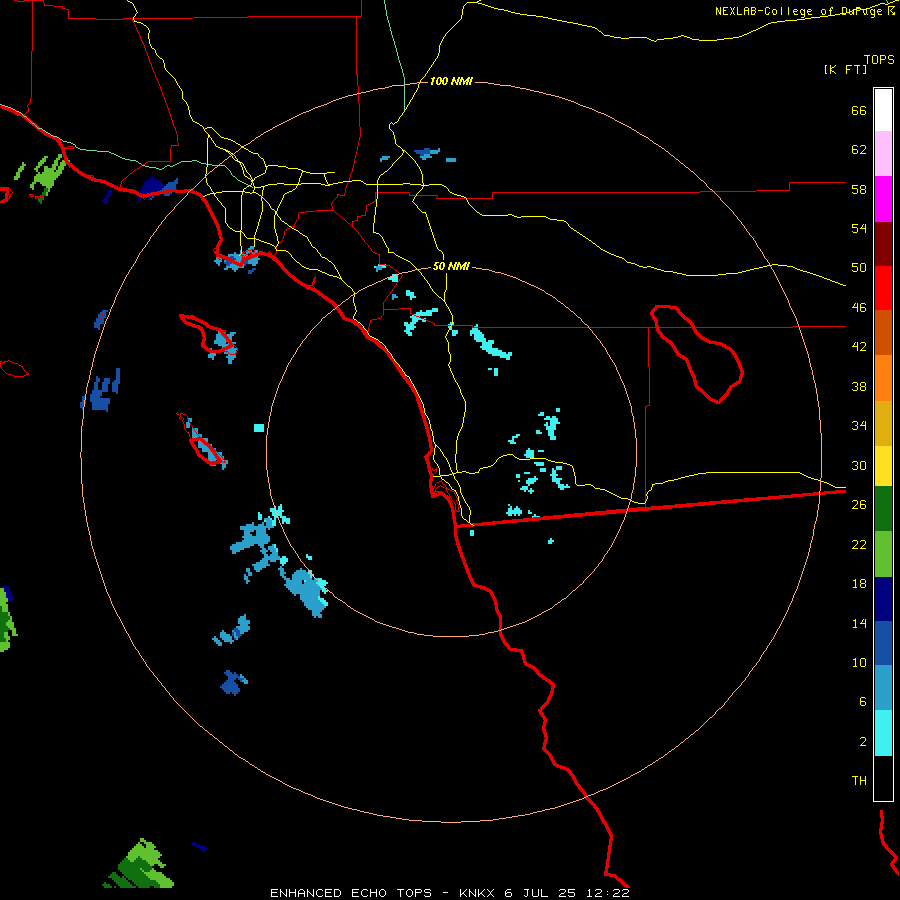Click the 'ENHANCED ECHO TOPS' caption
The height and width of the screenshot is (900, 900).
click(351, 893)
